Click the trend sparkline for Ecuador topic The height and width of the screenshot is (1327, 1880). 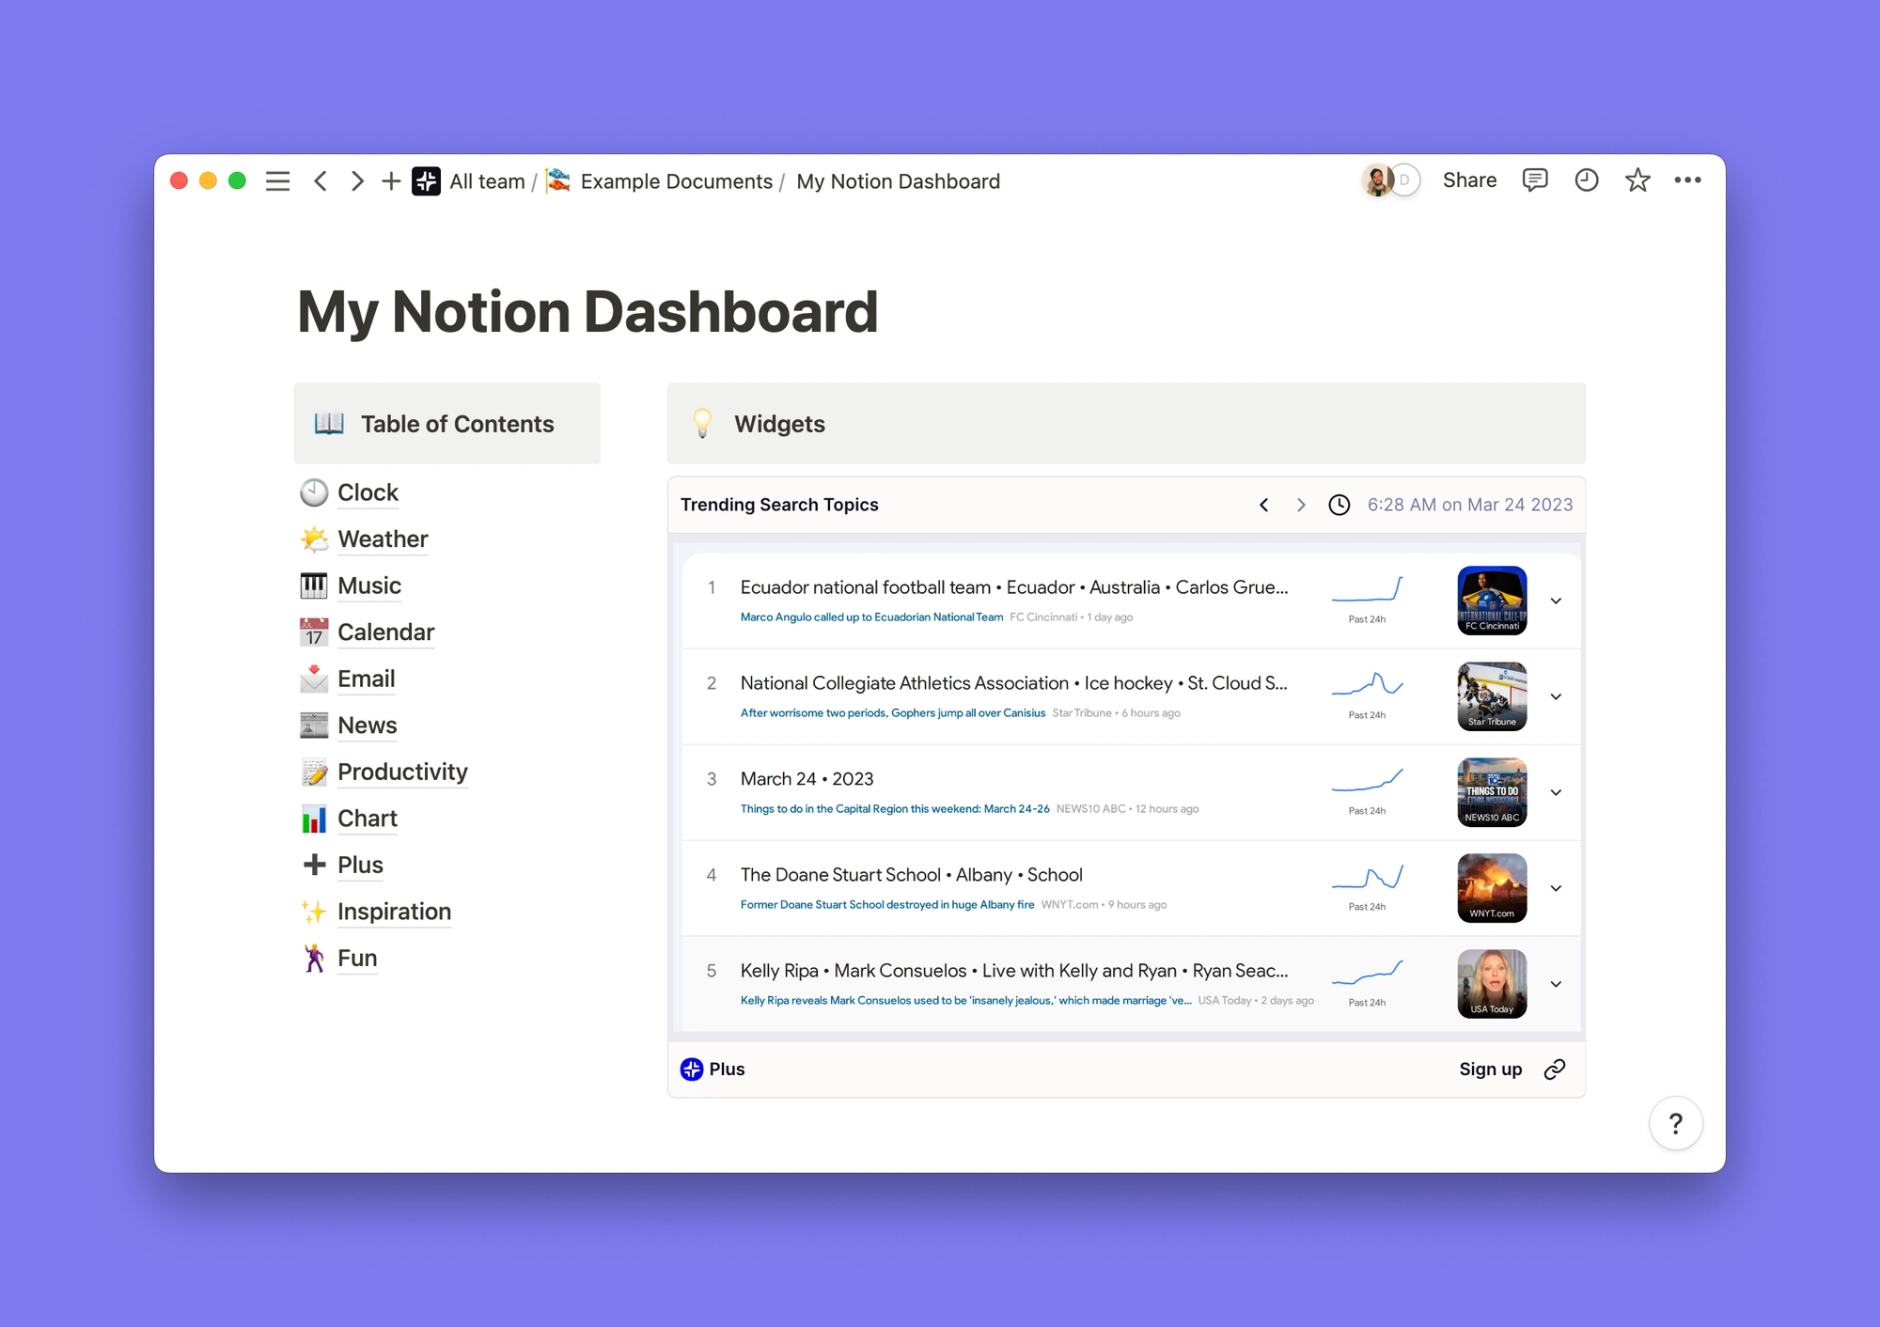[1367, 590]
